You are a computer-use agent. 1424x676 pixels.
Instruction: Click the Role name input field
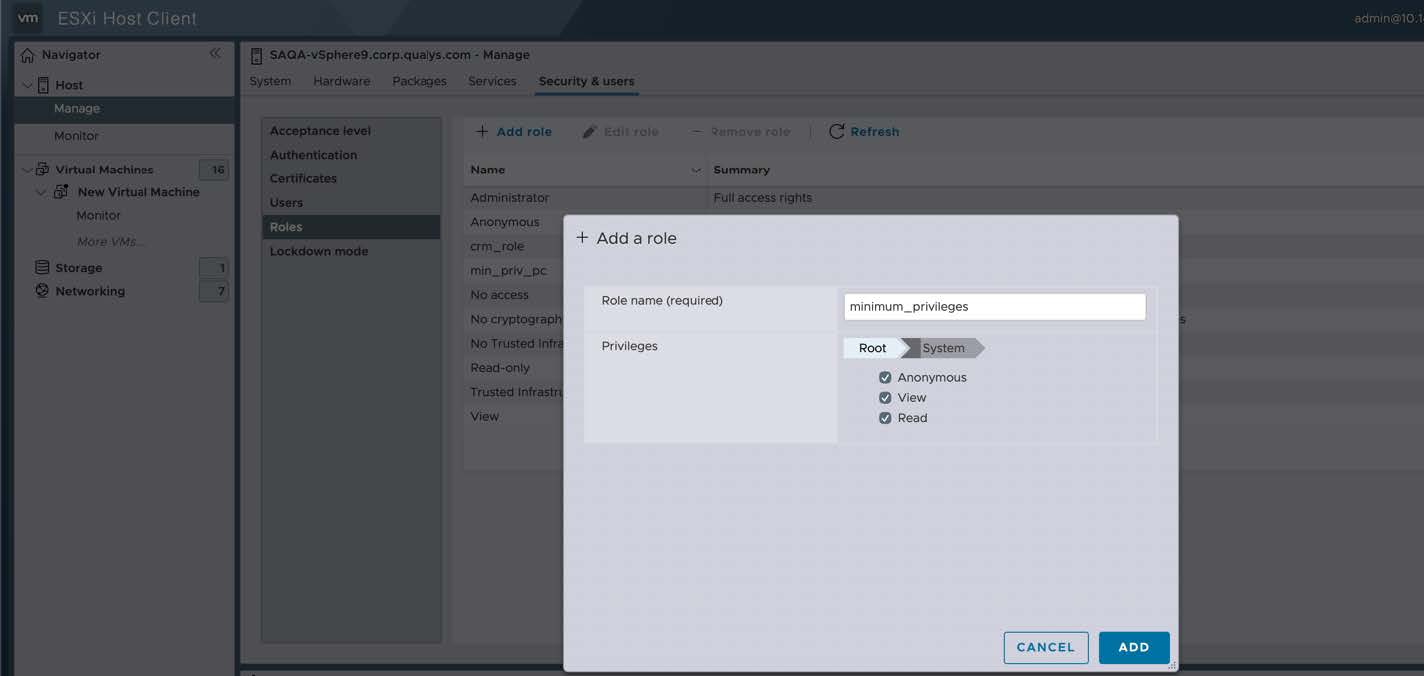tap(994, 307)
